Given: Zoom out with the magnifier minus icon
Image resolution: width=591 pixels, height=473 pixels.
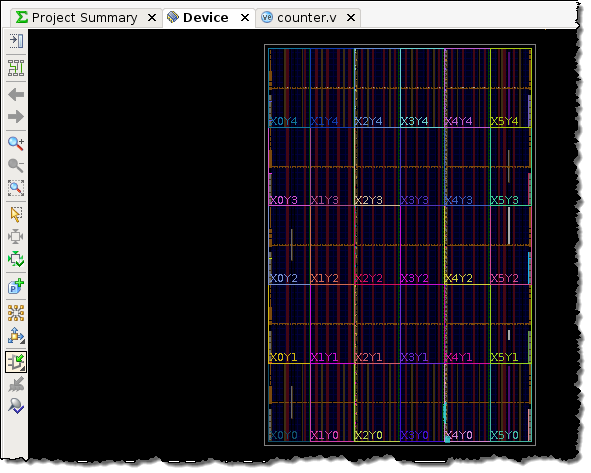Looking at the screenshot, I should [16, 165].
